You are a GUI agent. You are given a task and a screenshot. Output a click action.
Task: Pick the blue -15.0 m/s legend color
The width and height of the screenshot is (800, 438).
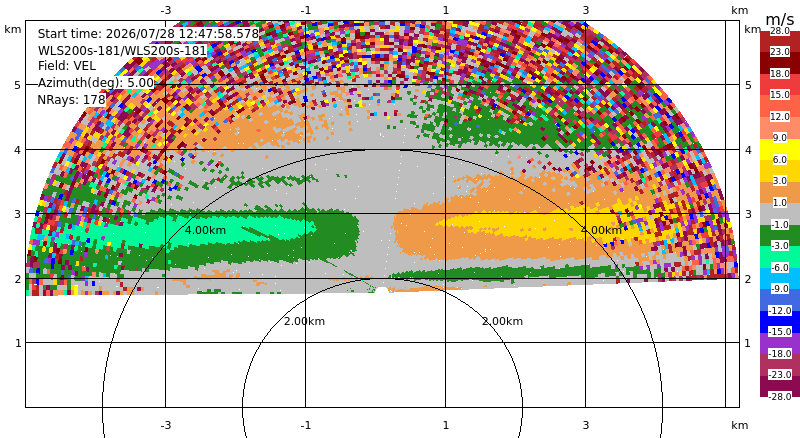pos(780,321)
